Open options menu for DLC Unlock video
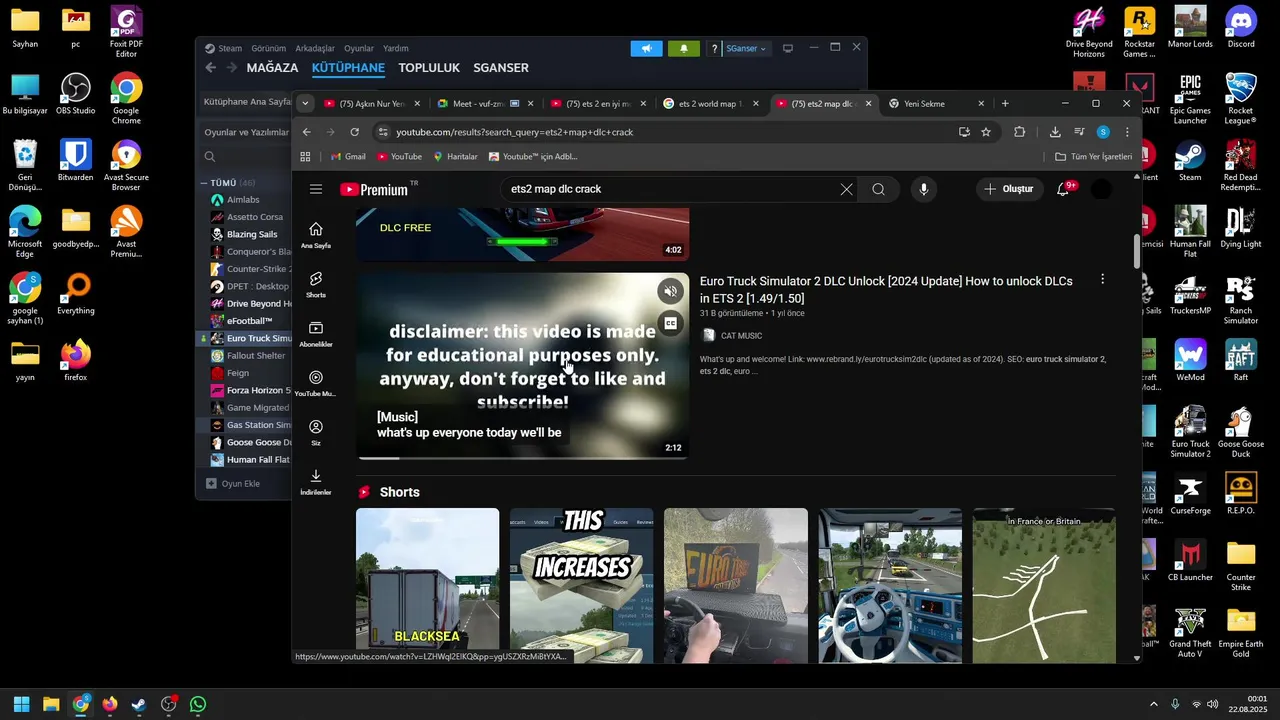1280x720 pixels. [x=1102, y=280]
